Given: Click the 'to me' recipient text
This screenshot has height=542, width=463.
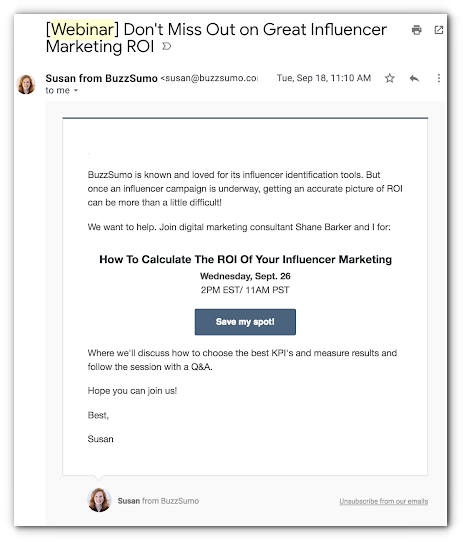Looking at the screenshot, I should [57, 91].
